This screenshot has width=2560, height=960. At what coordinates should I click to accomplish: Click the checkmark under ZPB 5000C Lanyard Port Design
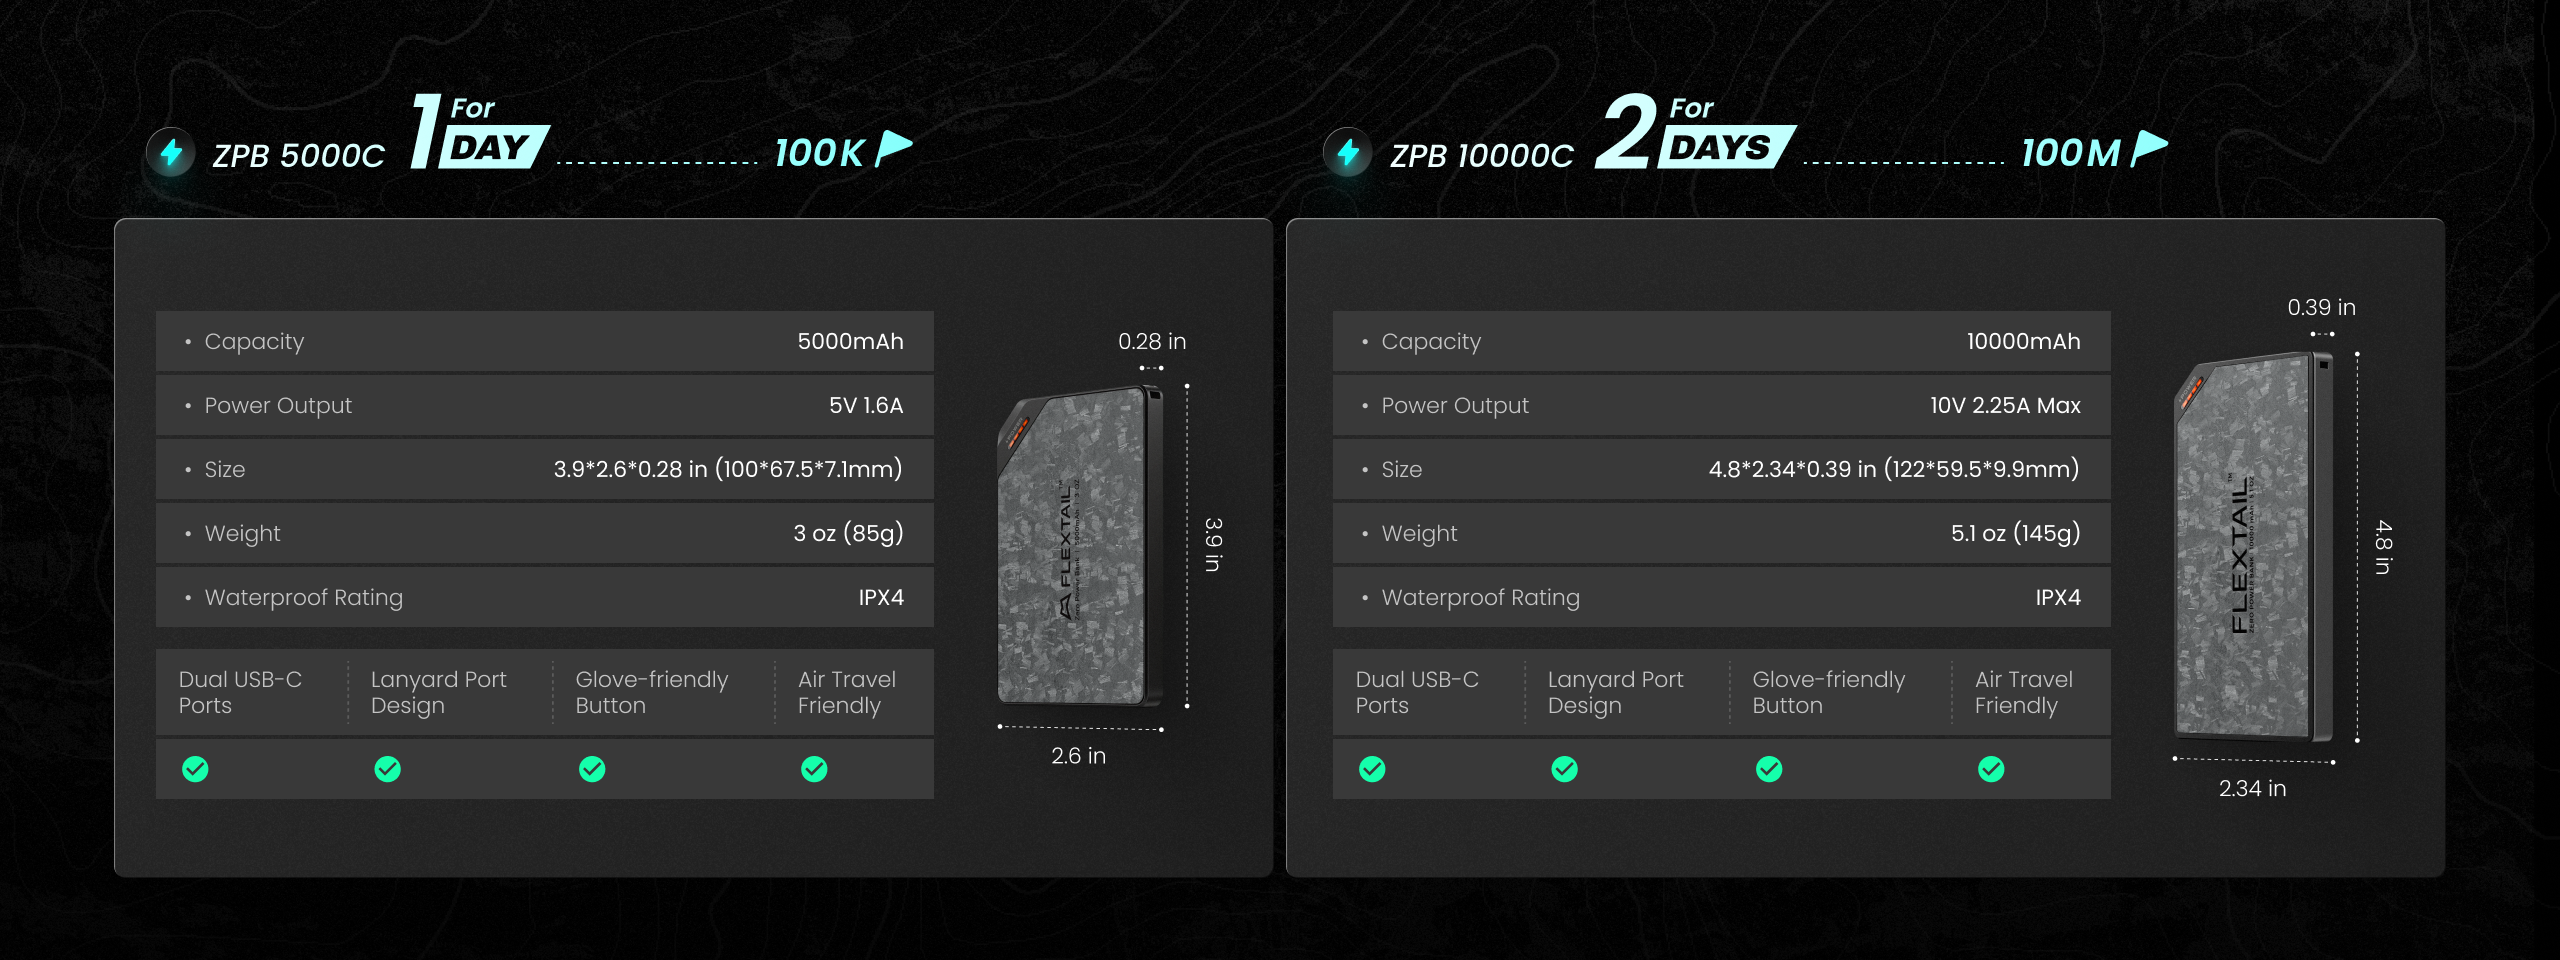[x=387, y=769]
